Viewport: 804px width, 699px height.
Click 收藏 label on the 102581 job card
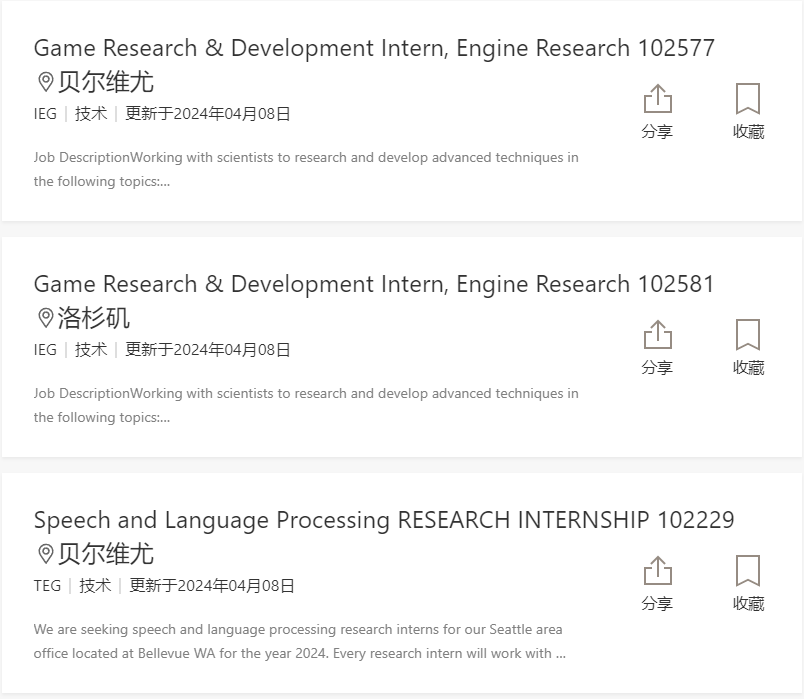[748, 368]
